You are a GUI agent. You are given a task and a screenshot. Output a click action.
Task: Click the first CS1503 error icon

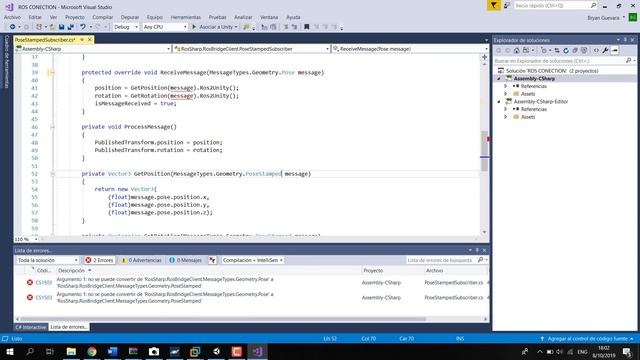30,282
